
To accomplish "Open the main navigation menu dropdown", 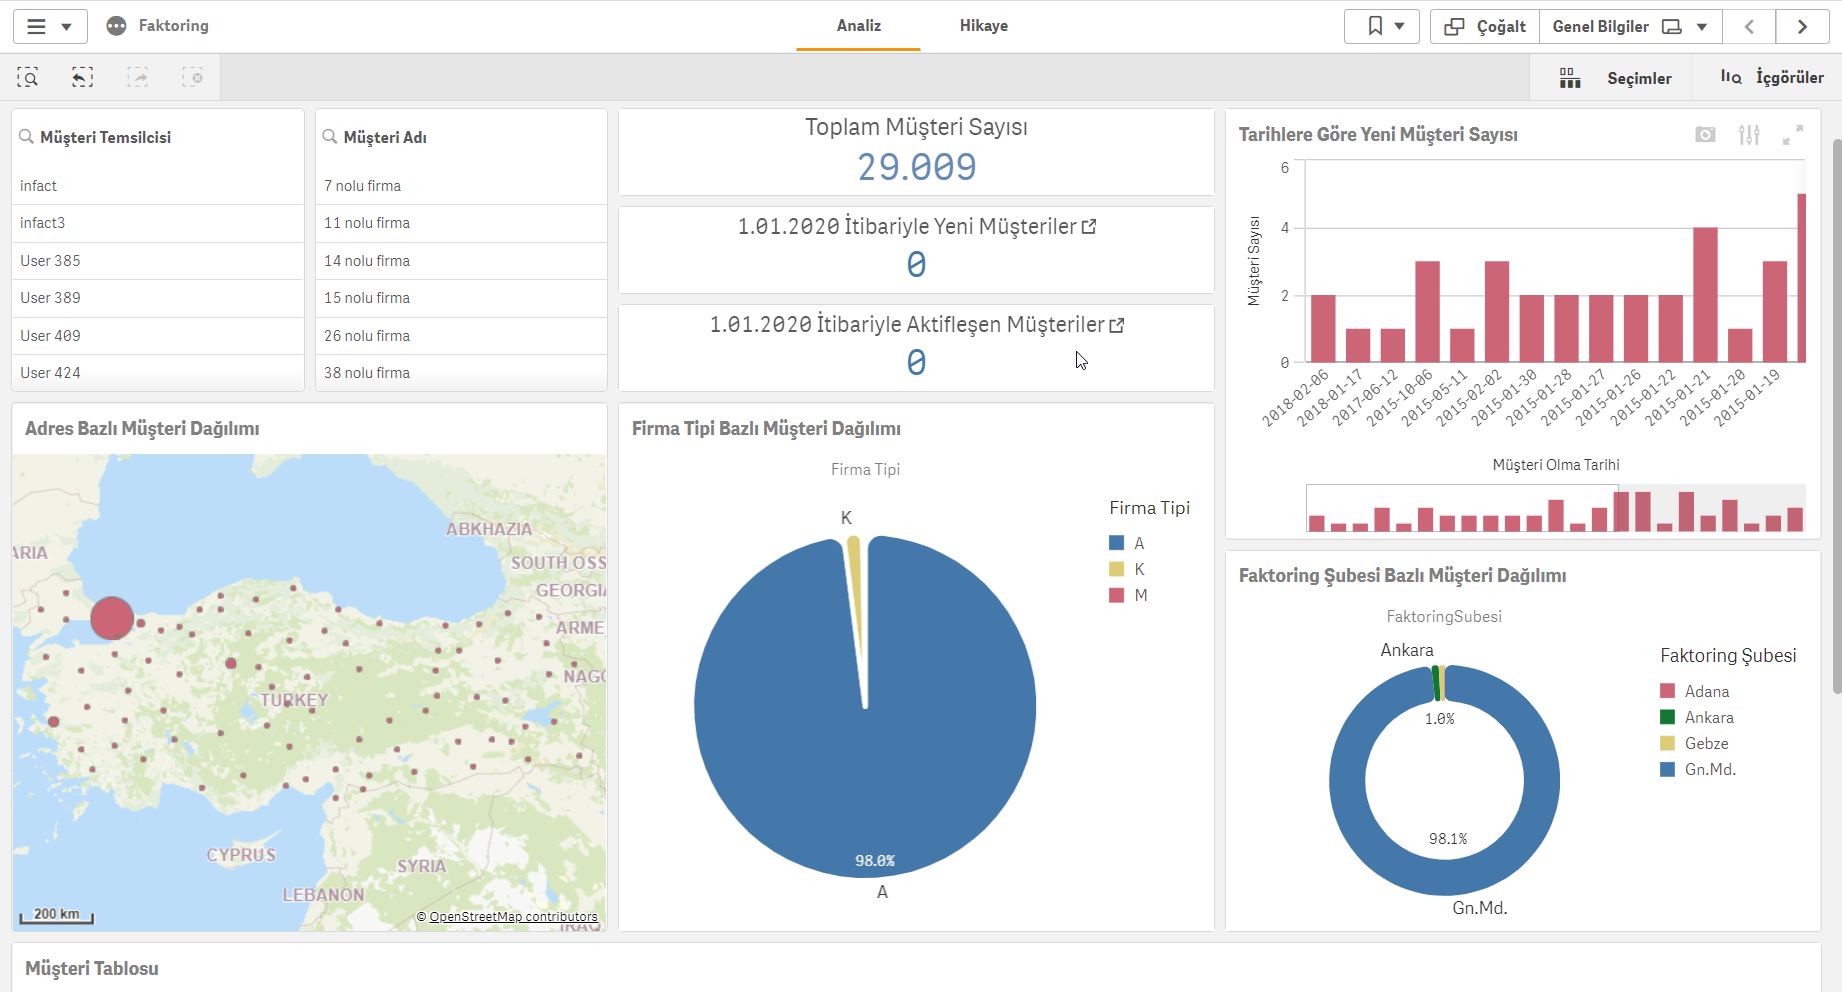I will 50,27.
